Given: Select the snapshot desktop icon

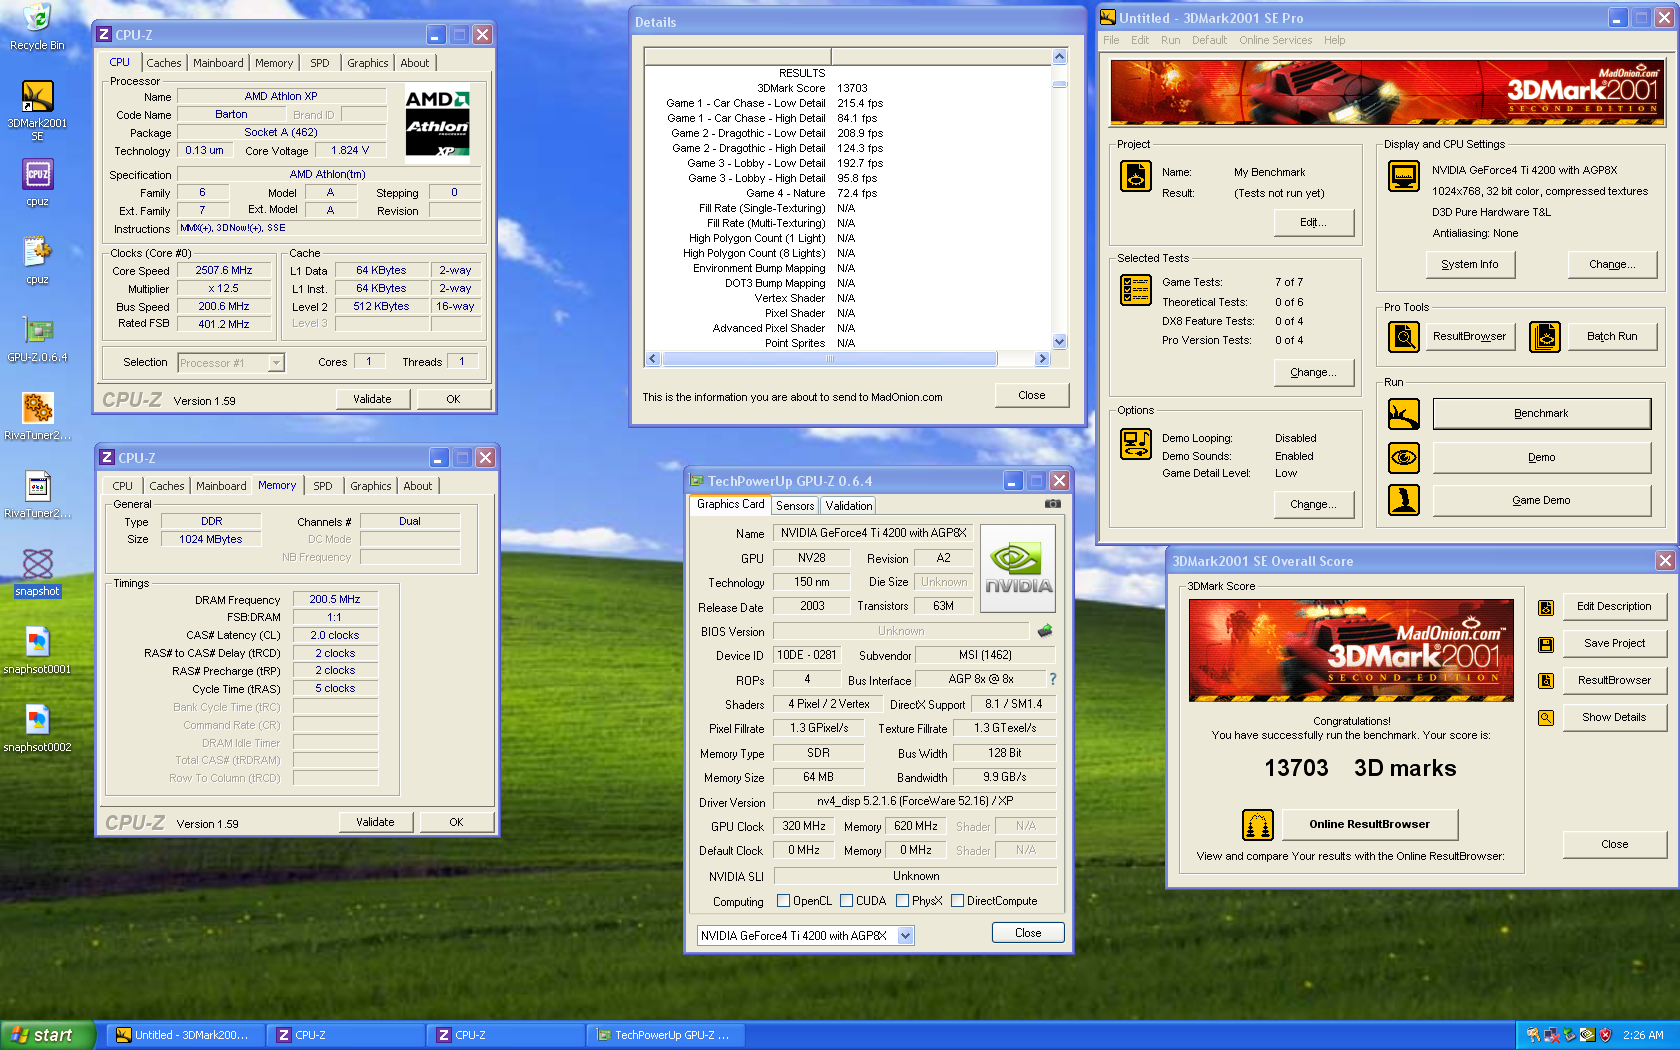Looking at the screenshot, I should click(x=37, y=572).
